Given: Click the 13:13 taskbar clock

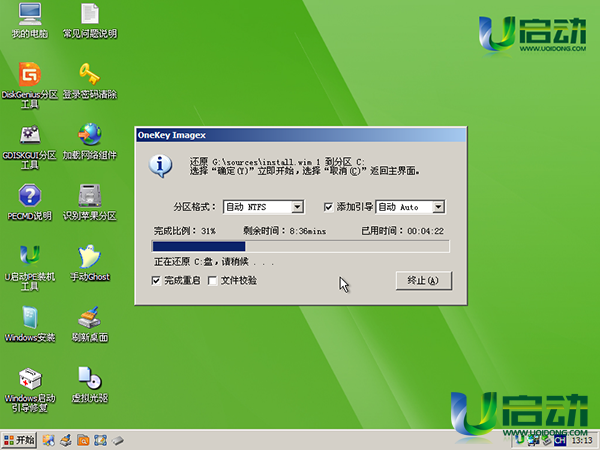Looking at the screenshot, I should click(x=582, y=441).
